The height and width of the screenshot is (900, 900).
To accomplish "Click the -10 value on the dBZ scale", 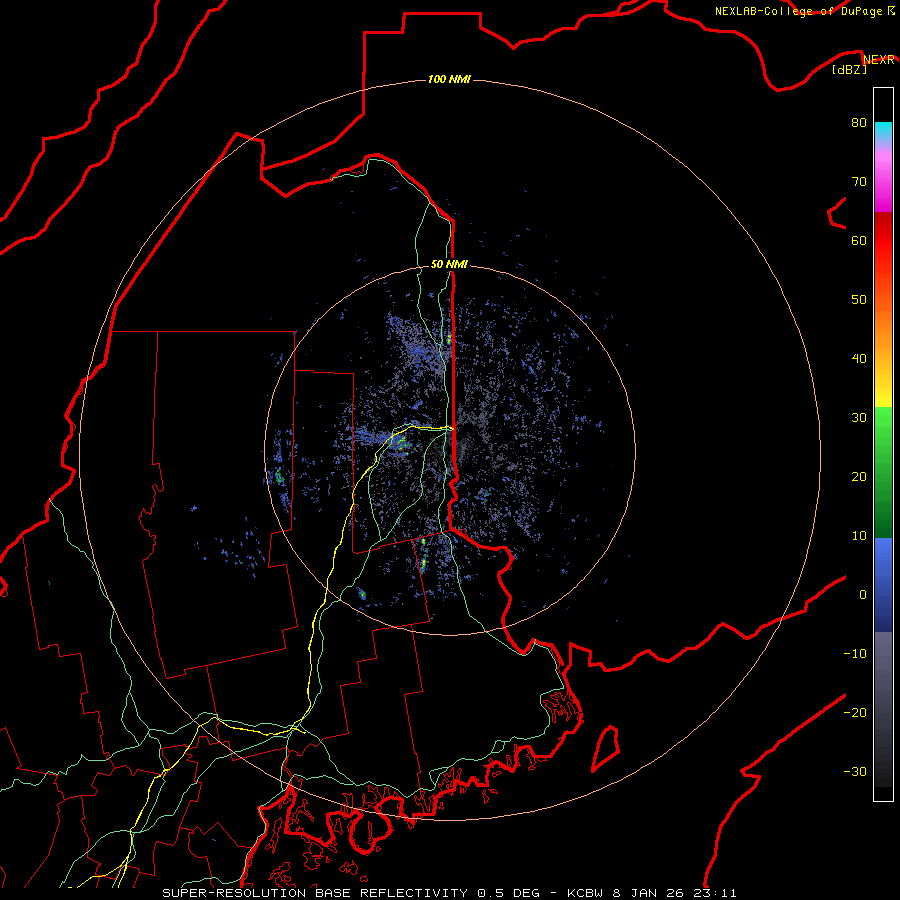I will [x=855, y=654].
